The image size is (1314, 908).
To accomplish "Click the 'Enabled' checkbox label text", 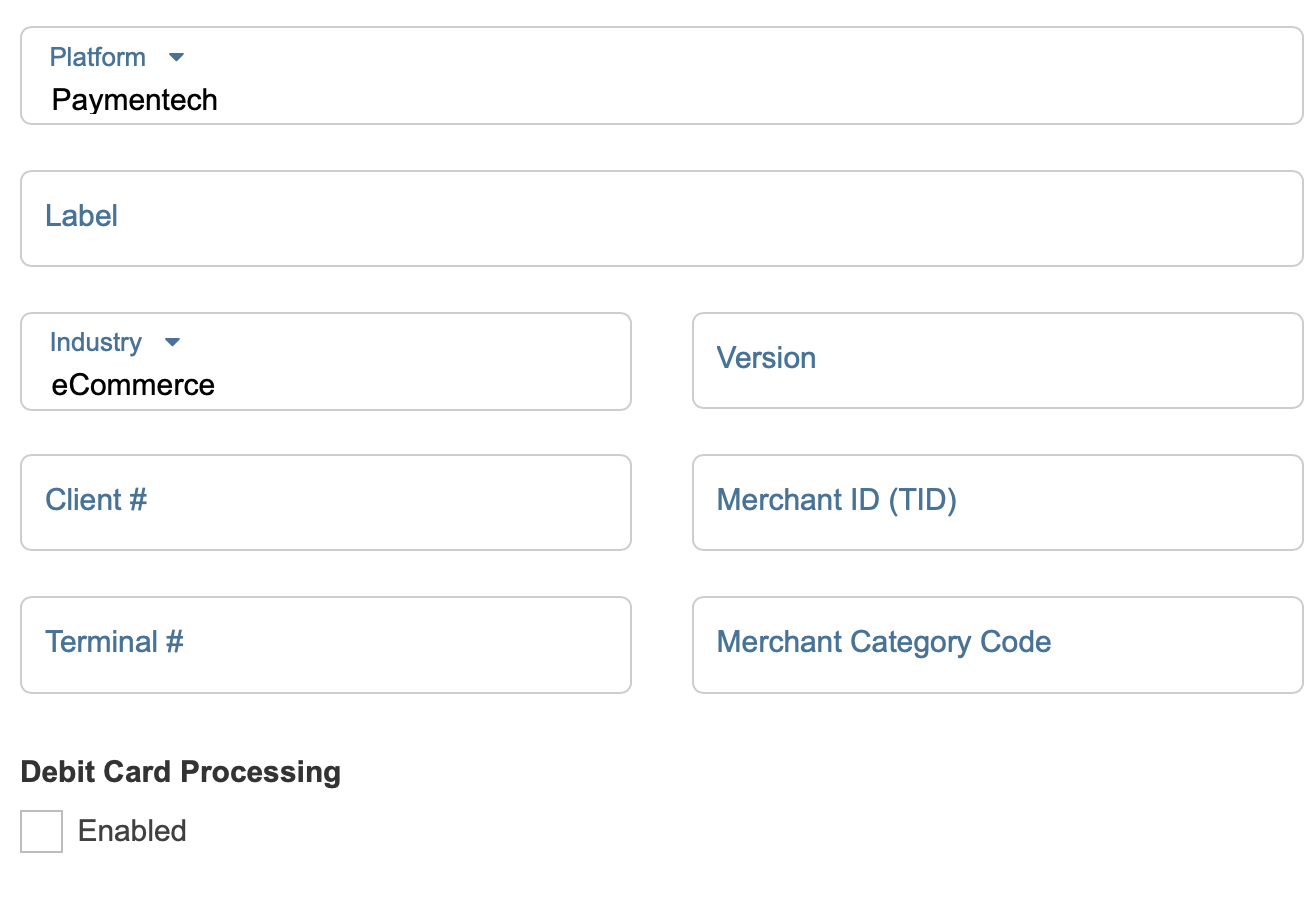I will coord(132,831).
